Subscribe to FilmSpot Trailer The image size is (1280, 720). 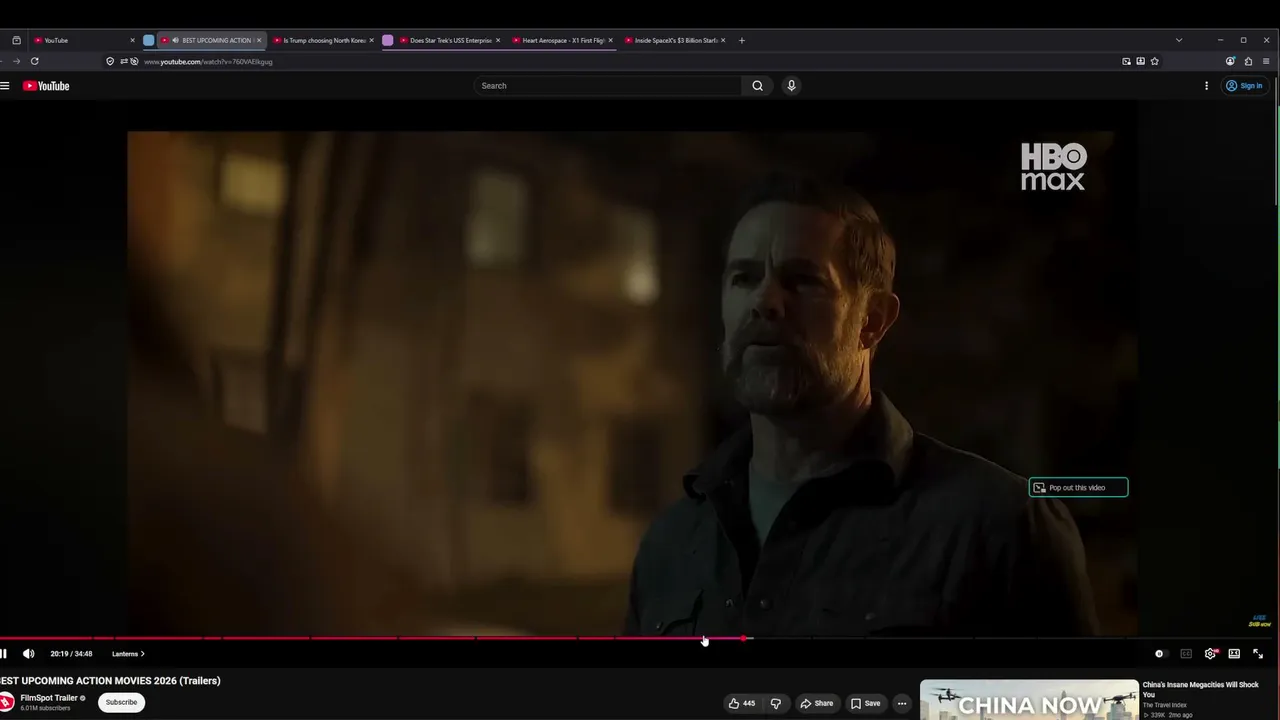pyautogui.click(x=121, y=702)
